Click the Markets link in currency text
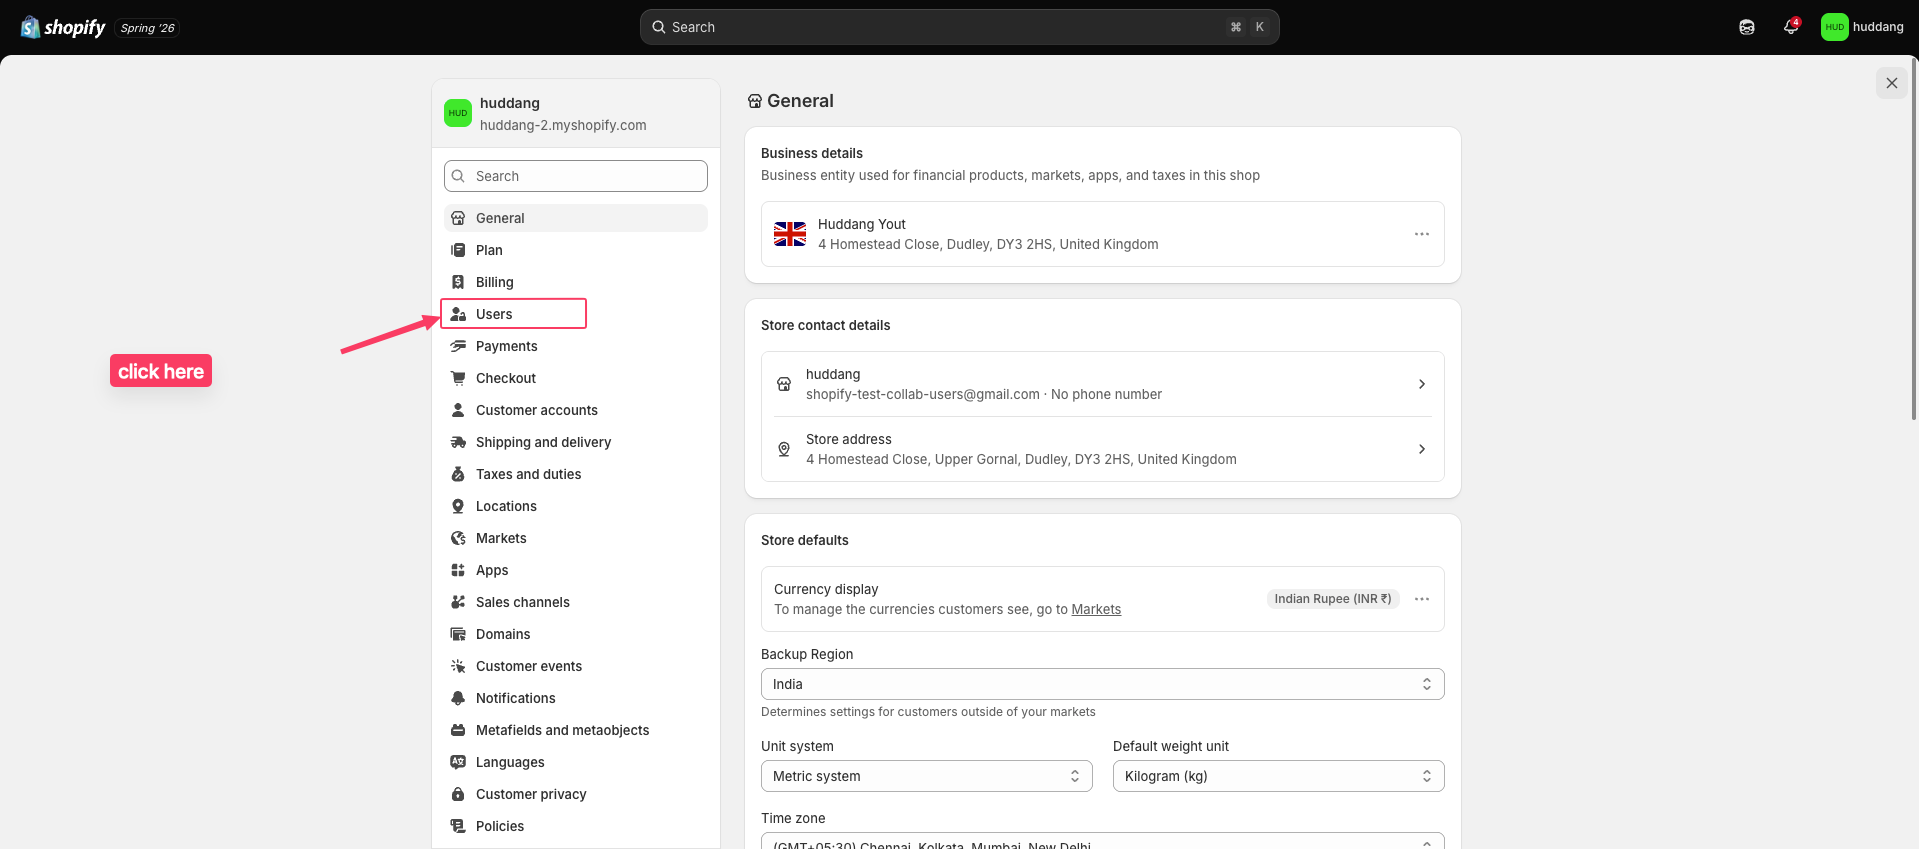Screen dimensions: 1919x849 click(1096, 609)
